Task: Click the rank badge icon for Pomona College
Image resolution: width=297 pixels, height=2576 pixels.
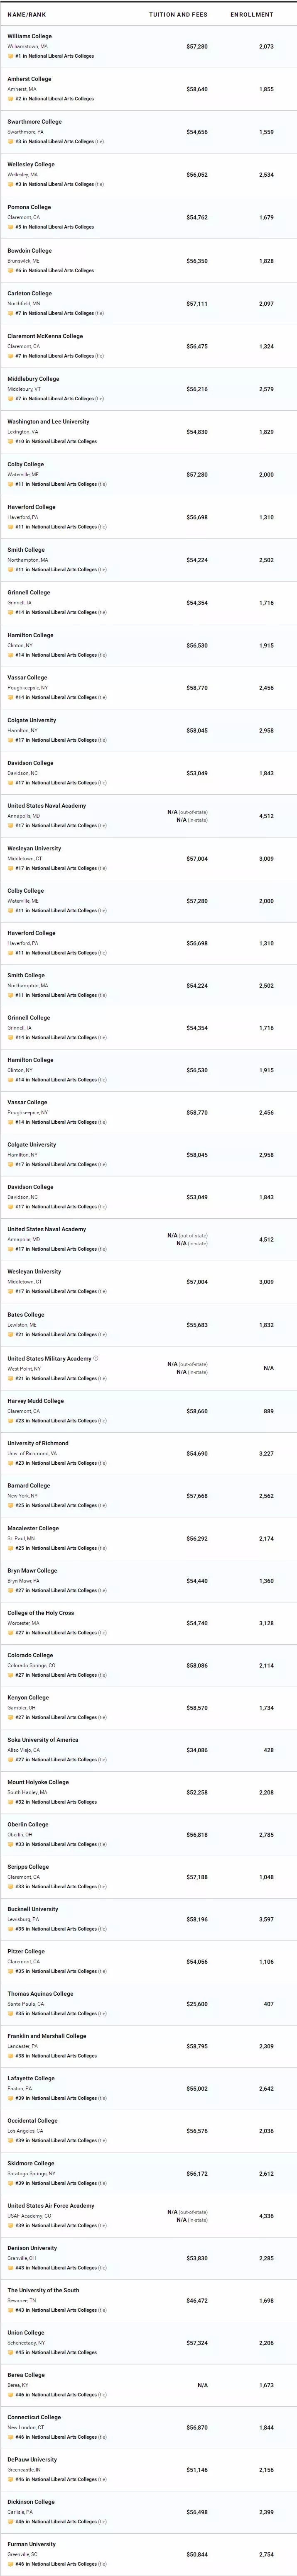Action: pyautogui.click(x=10, y=227)
